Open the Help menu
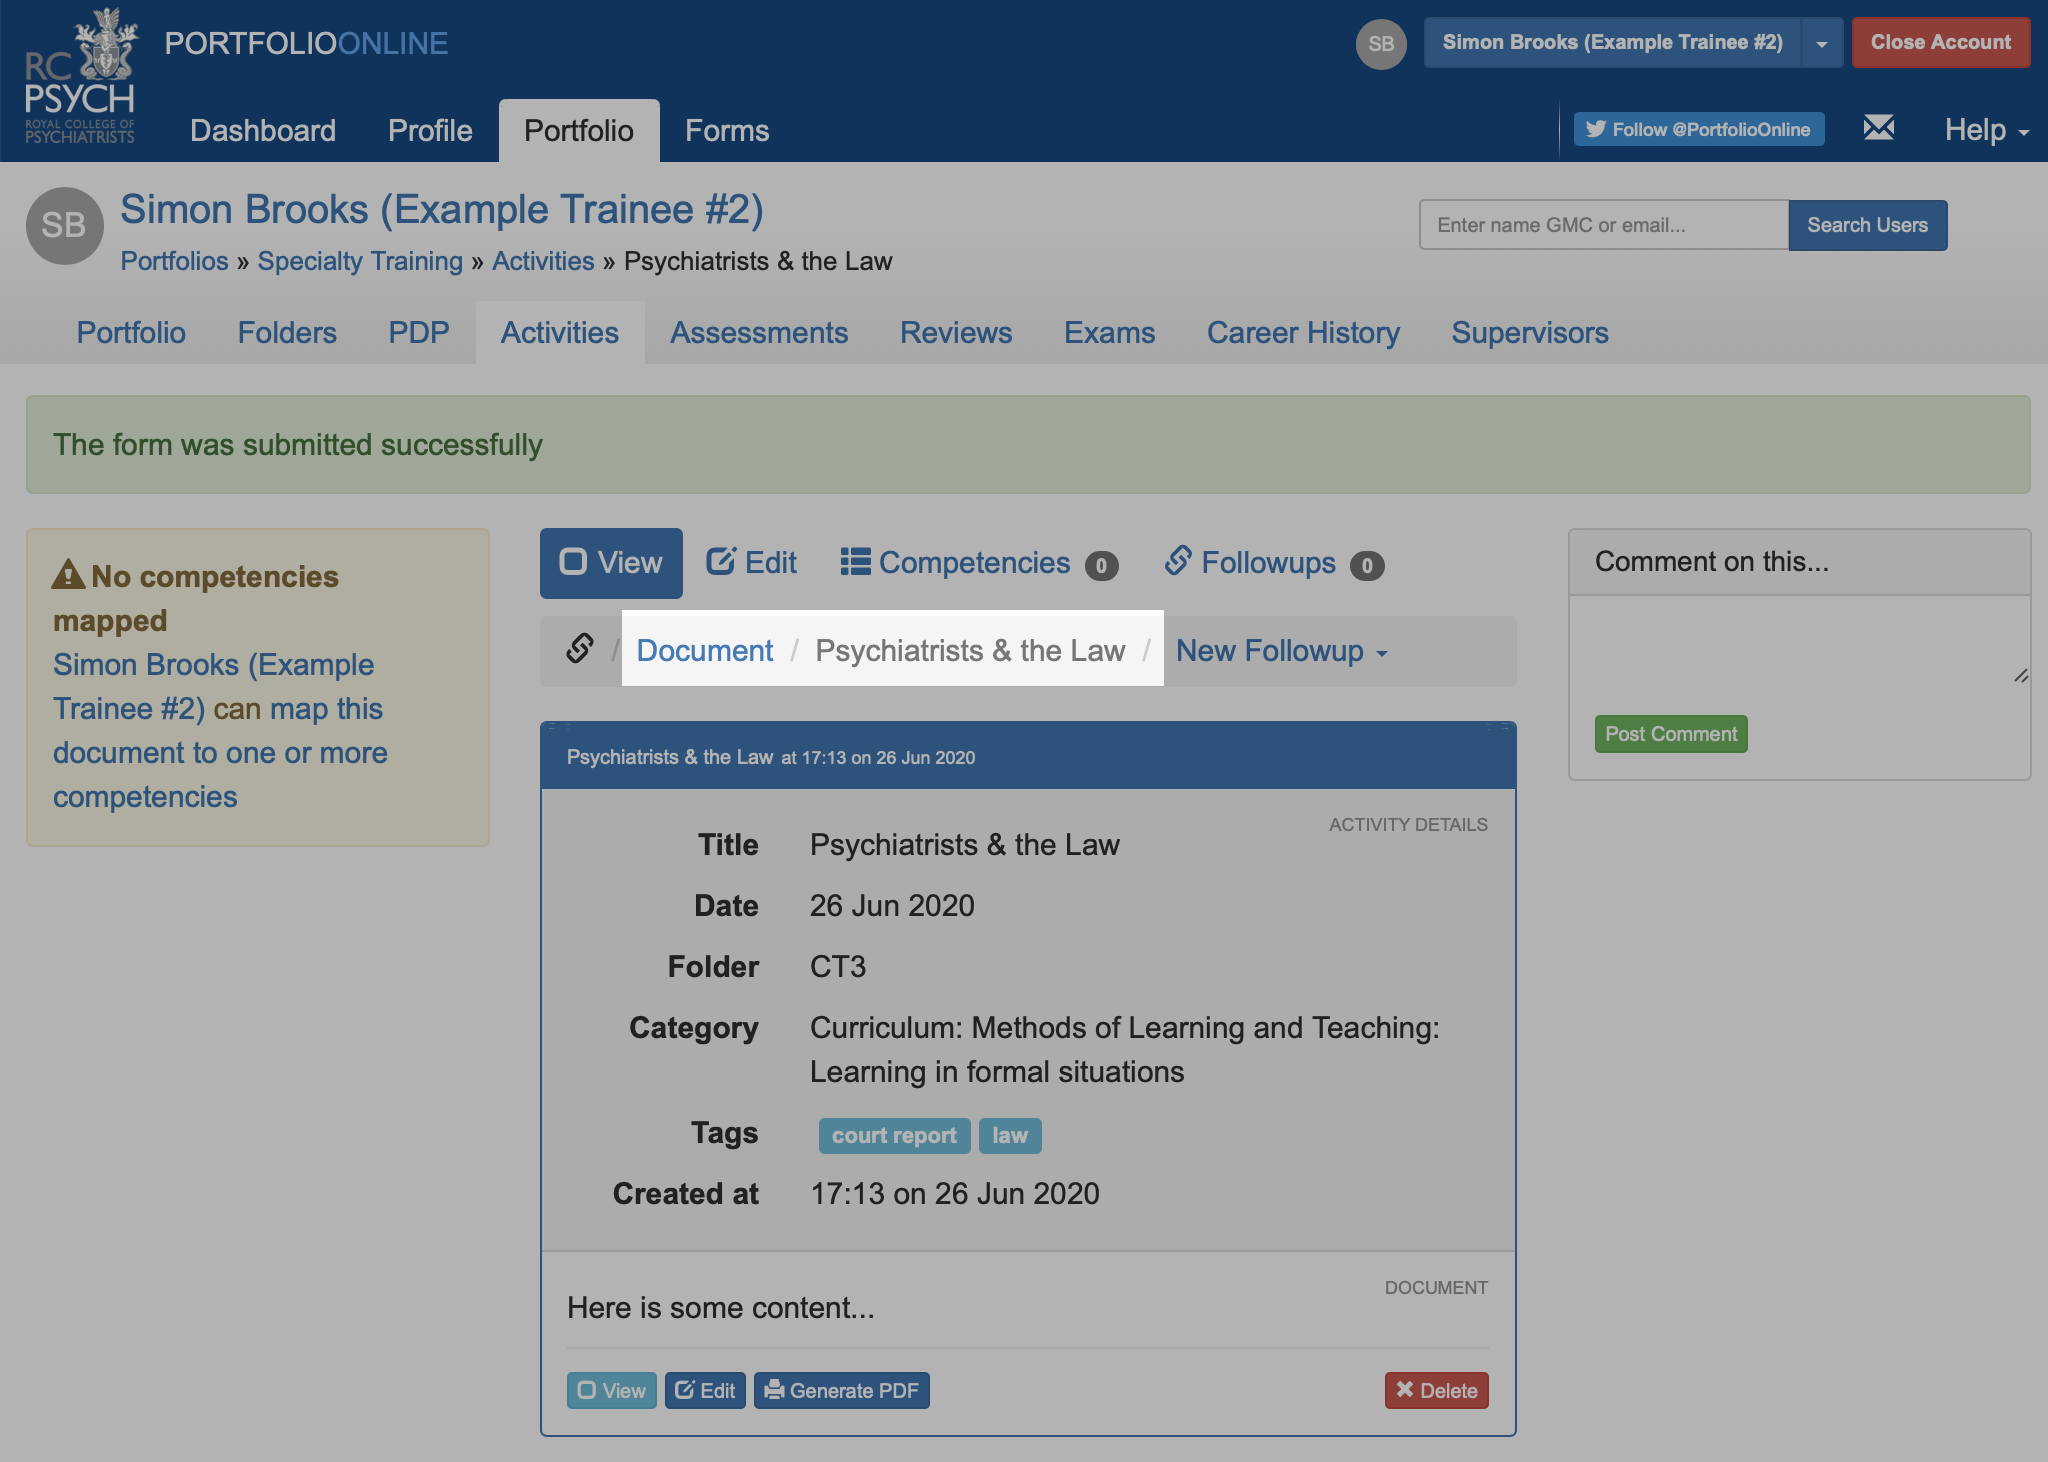The height and width of the screenshot is (1462, 2048). (1985, 130)
